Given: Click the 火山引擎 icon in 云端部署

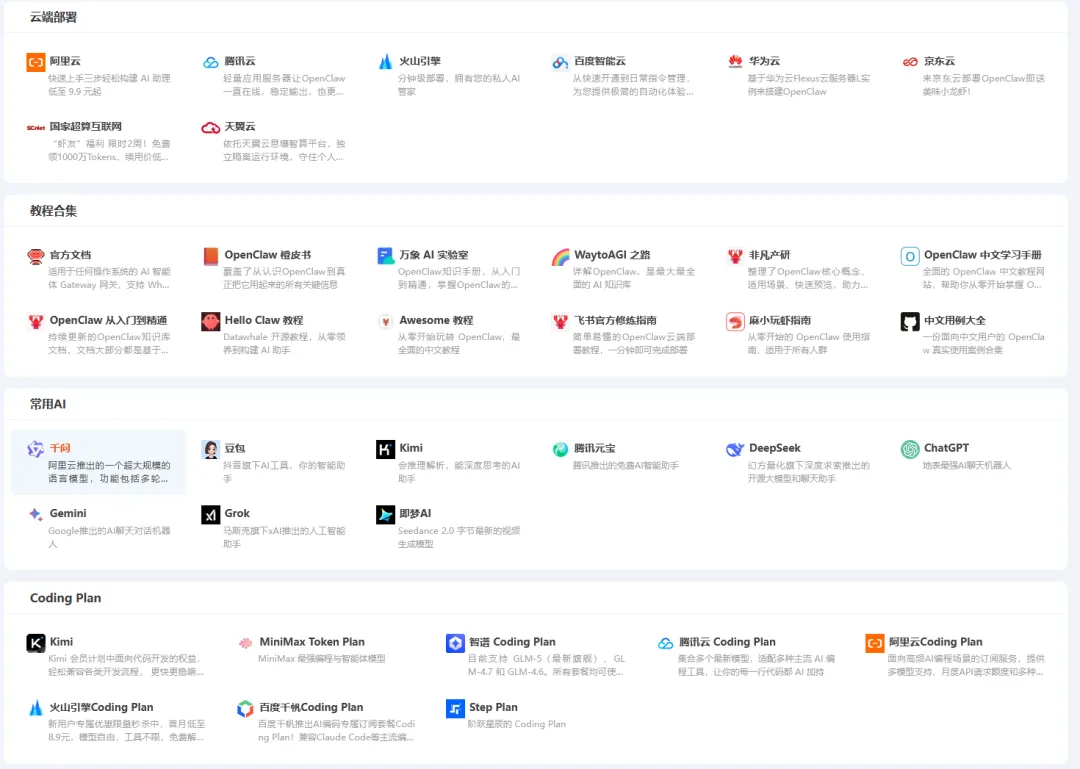Looking at the screenshot, I should tap(386, 62).
